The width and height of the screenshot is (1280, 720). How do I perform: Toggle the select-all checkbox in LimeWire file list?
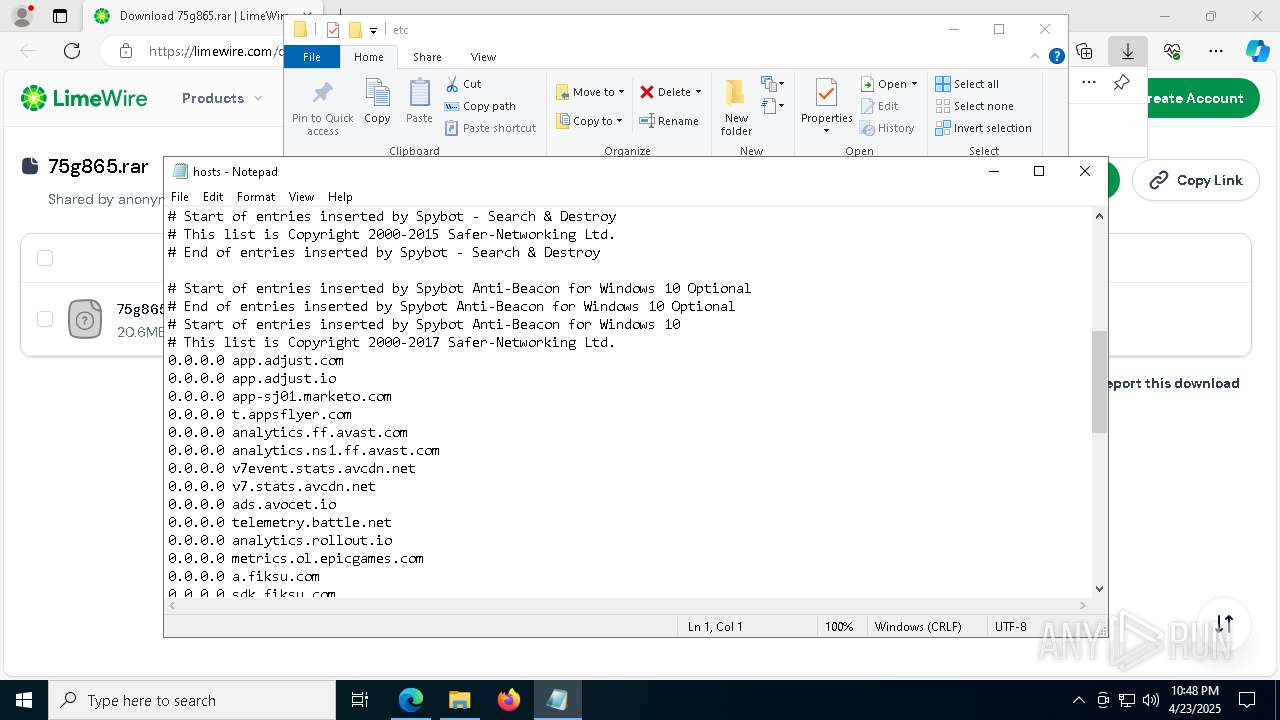click(45, 258)
